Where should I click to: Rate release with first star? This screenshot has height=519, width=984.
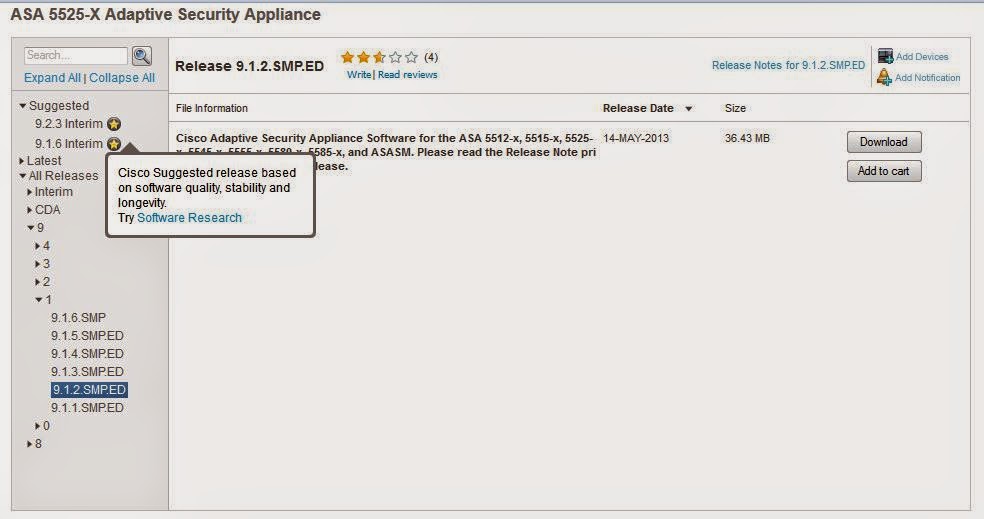click(x=347, y=57)
